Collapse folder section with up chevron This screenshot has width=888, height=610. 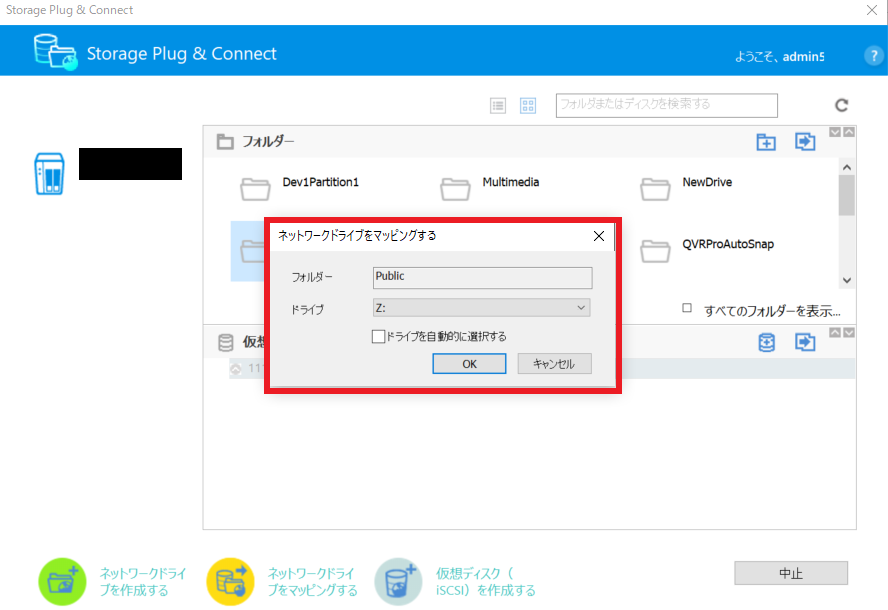click(x=849, y=132)
